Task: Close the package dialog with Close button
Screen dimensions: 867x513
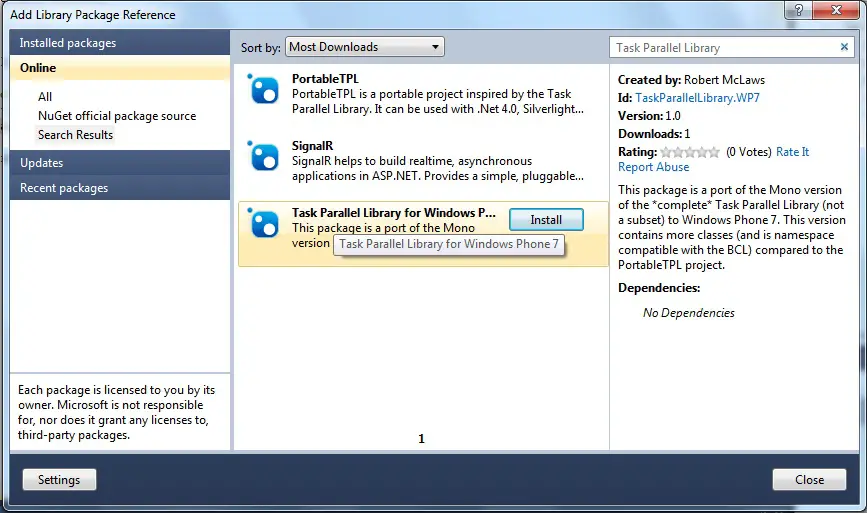Action: [809, 479]
